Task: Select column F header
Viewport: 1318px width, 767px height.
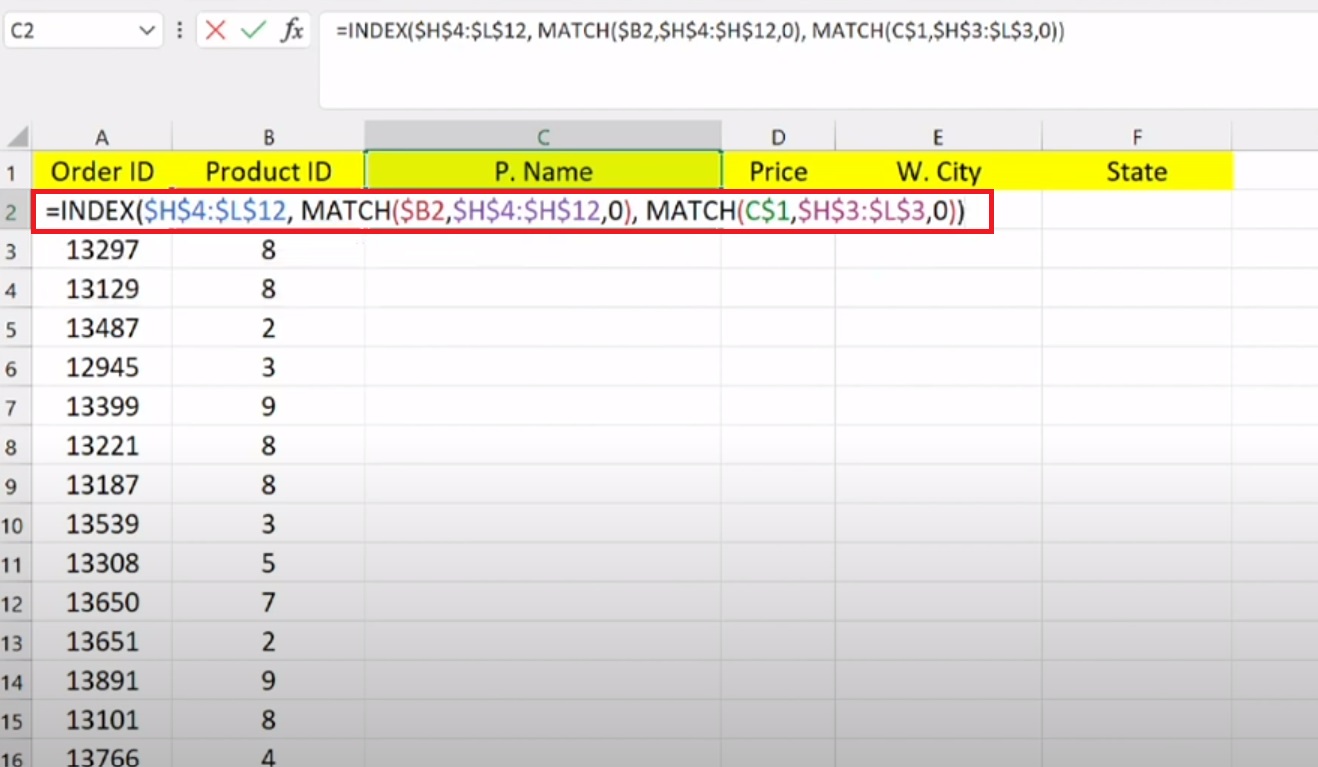Action: pos(1136,136)
